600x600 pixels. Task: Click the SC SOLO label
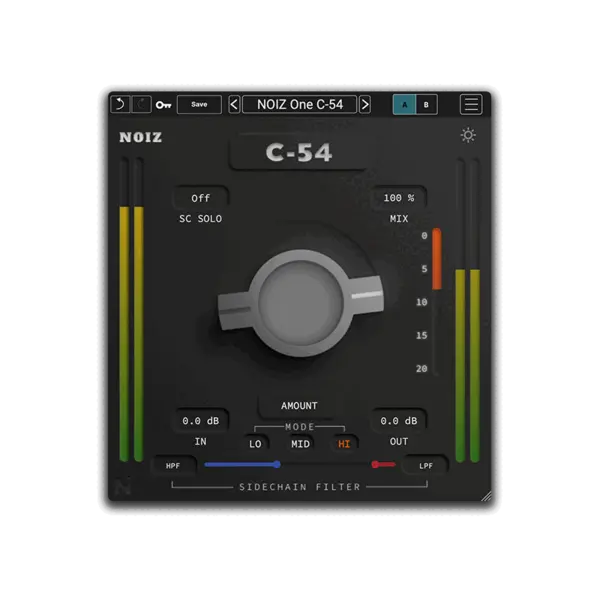pyautogui.click(x=201, y=219)
